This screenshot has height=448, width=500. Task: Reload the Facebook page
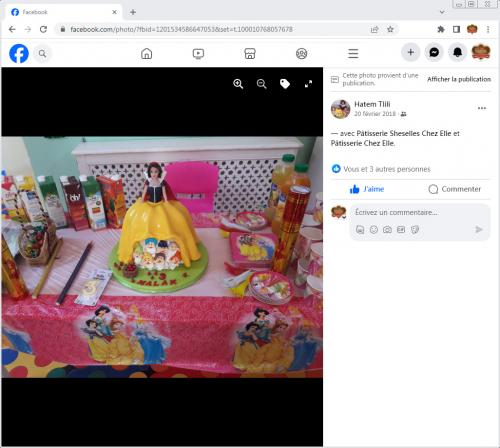pyautogui.click(x=43, y=29)
